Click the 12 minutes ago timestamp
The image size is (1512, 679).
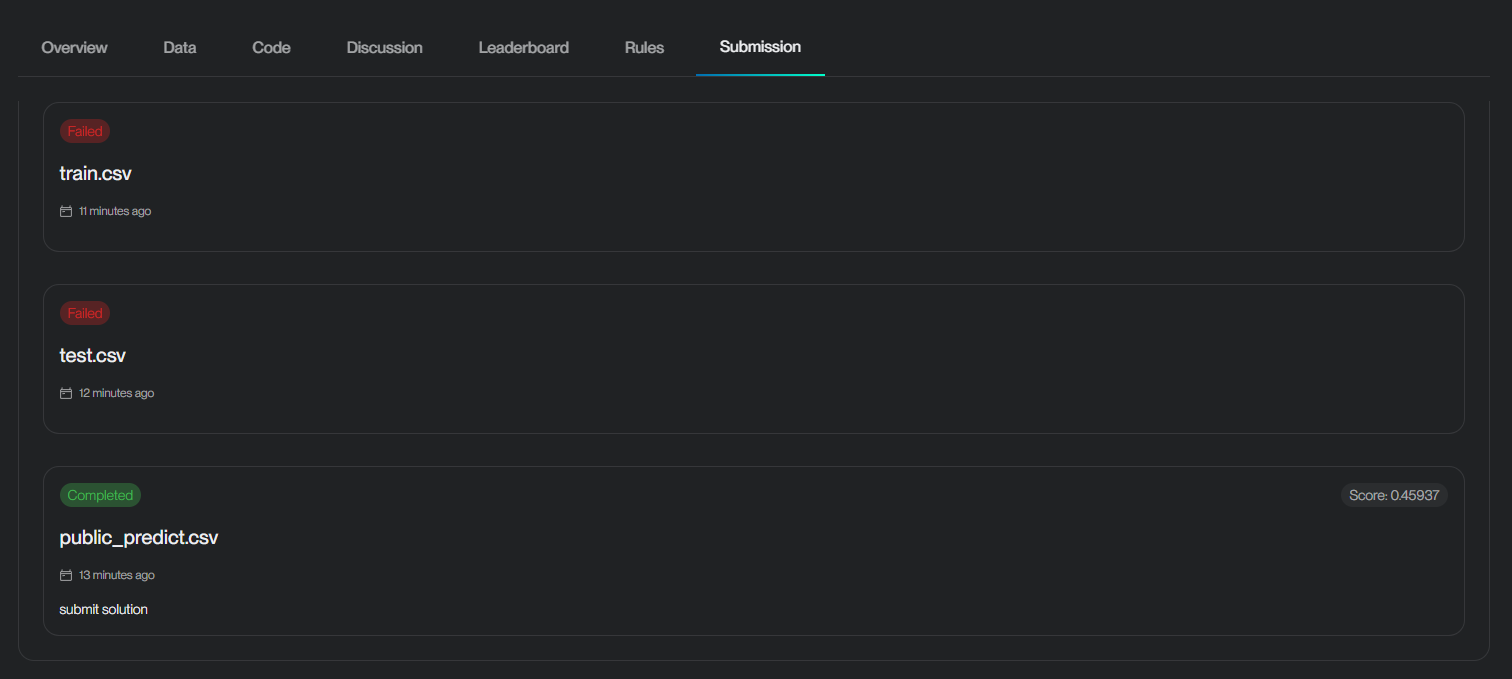(117, 393)
